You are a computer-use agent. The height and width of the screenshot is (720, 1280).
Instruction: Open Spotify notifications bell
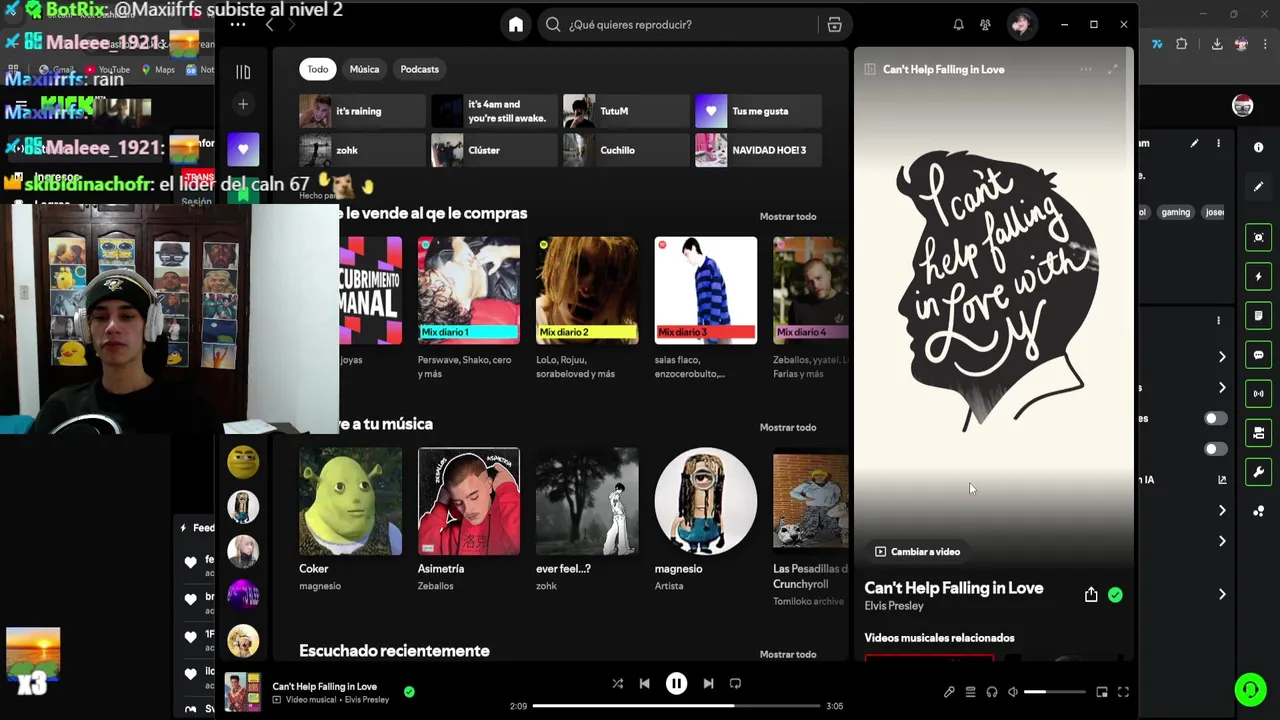(958, 25)
